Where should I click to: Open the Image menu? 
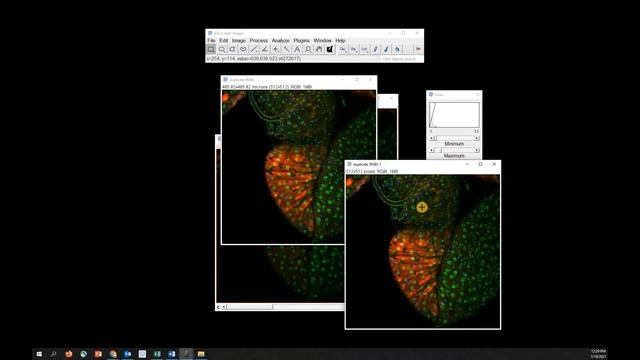239,40
